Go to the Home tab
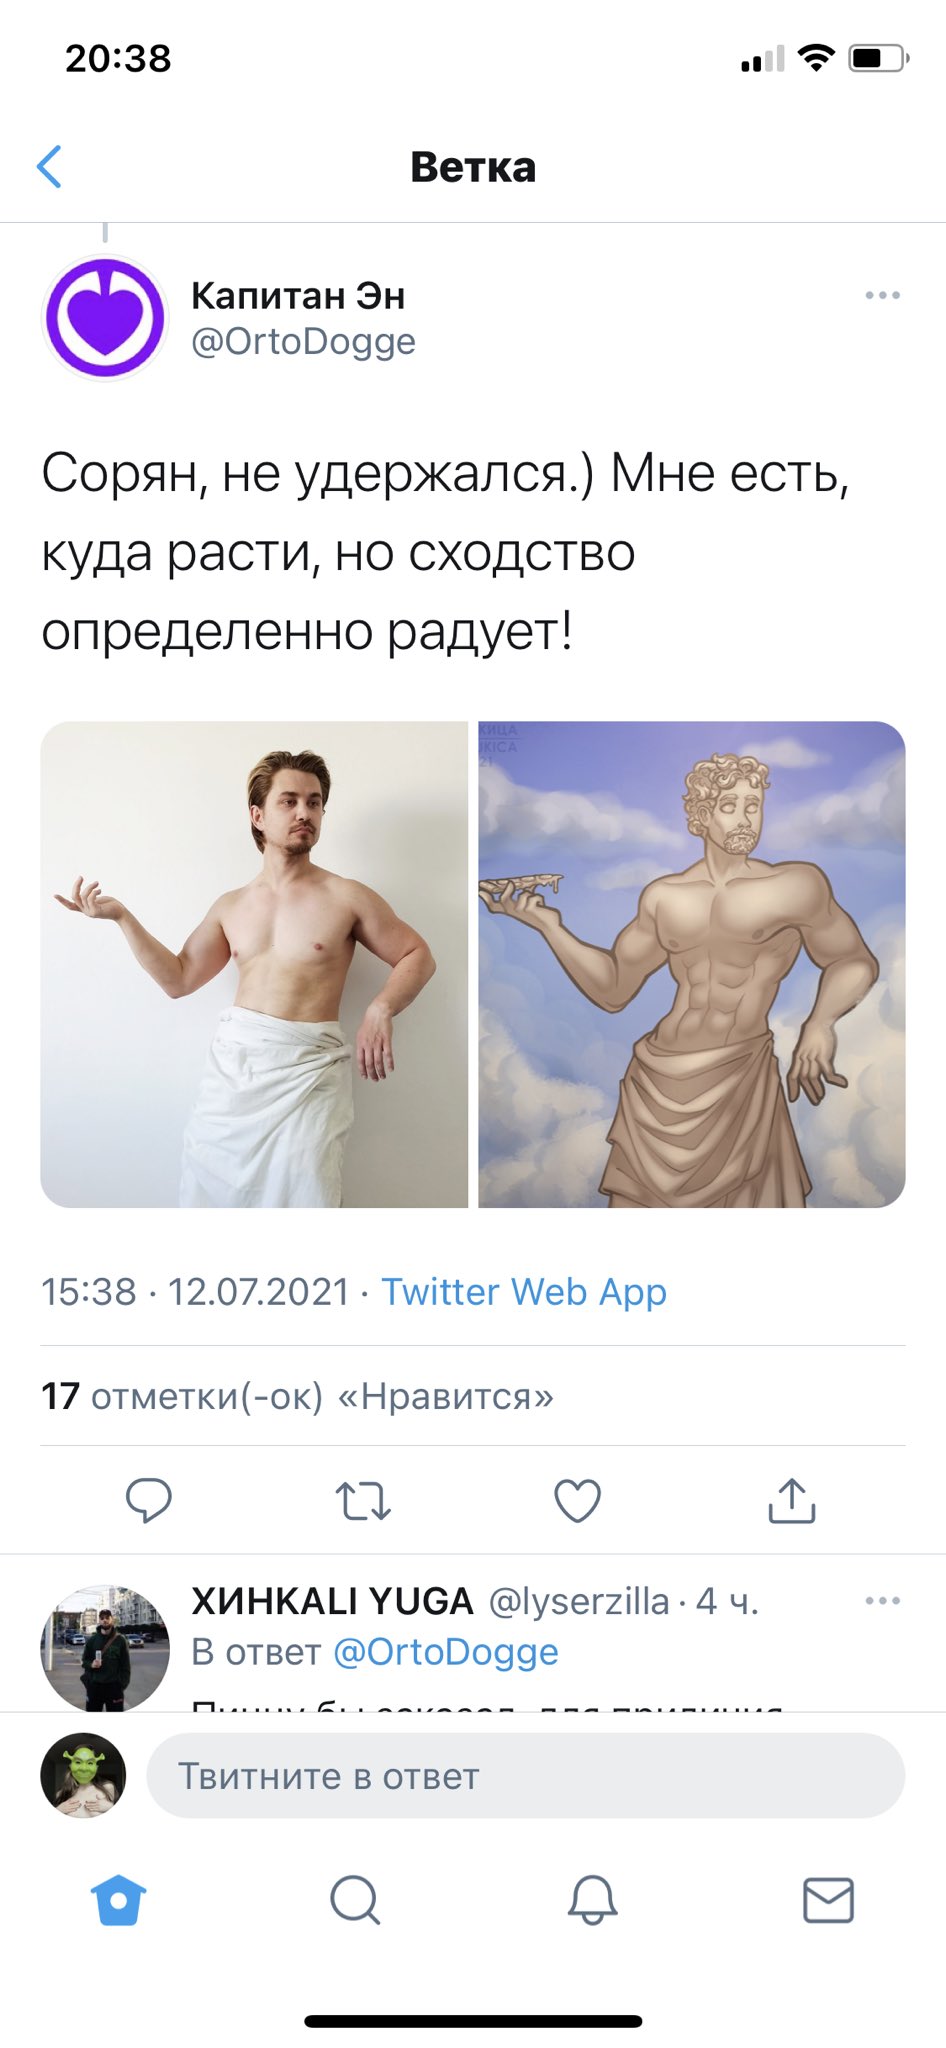This screenshot has width=946, height=2048. 118,1900
